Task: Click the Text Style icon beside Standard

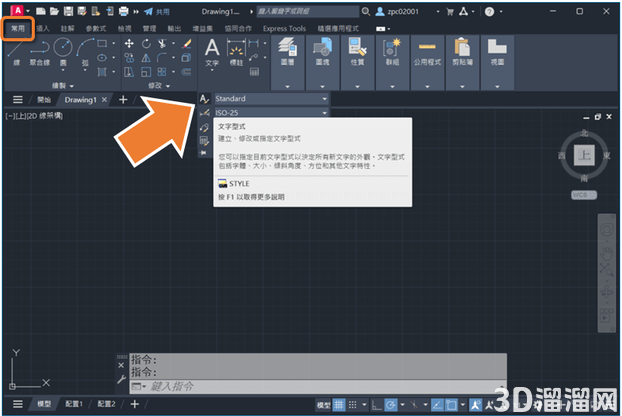Action: point(204,99)
